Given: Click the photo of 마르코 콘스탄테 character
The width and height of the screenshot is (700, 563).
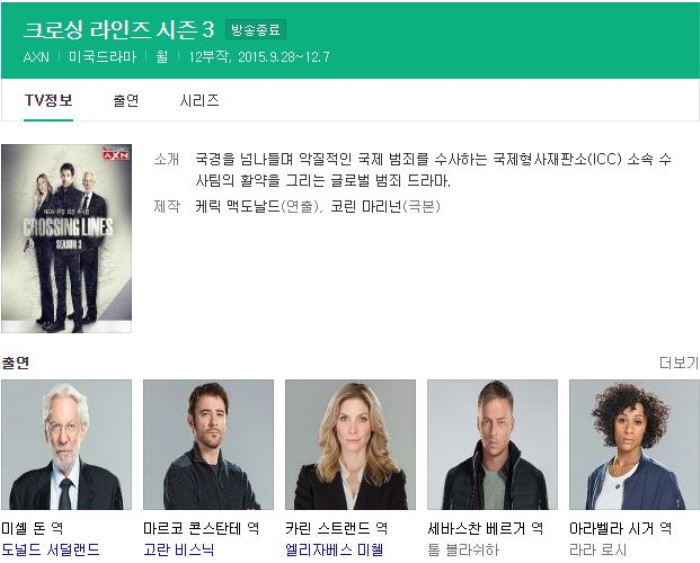Looking at the screenshot, I should click(x=208, y=445).
